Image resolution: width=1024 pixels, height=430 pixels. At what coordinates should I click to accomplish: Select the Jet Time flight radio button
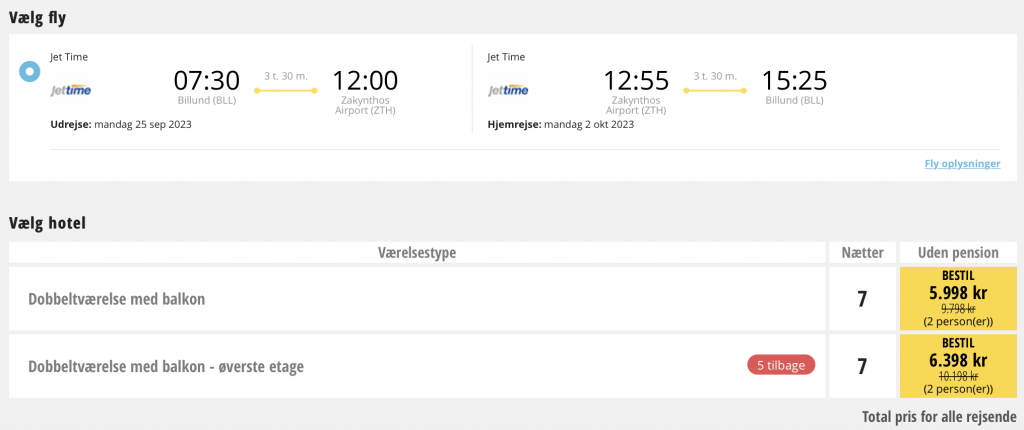[30, 71]
